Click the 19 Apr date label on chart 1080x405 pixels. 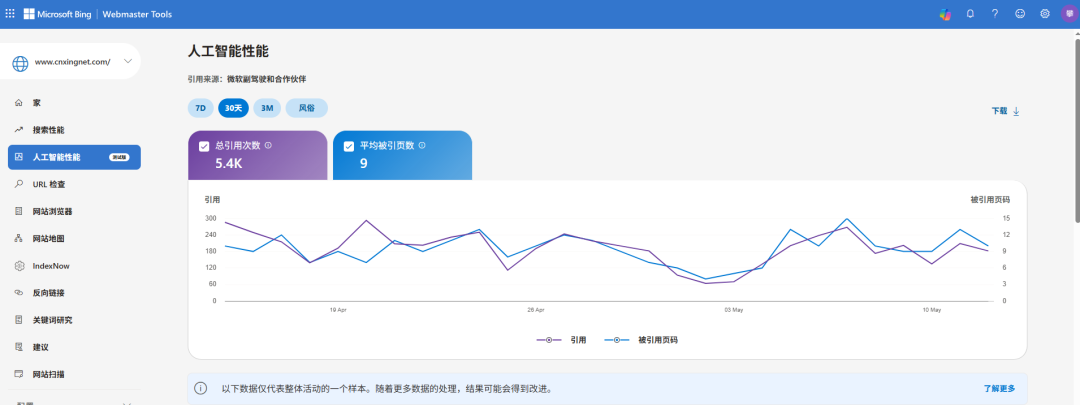338,311
